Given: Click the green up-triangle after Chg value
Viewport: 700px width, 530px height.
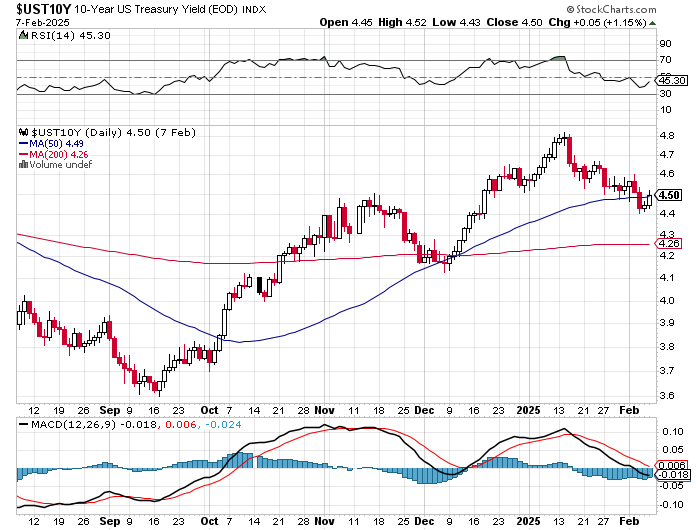Looking at the screenshot, I should 652,23.
